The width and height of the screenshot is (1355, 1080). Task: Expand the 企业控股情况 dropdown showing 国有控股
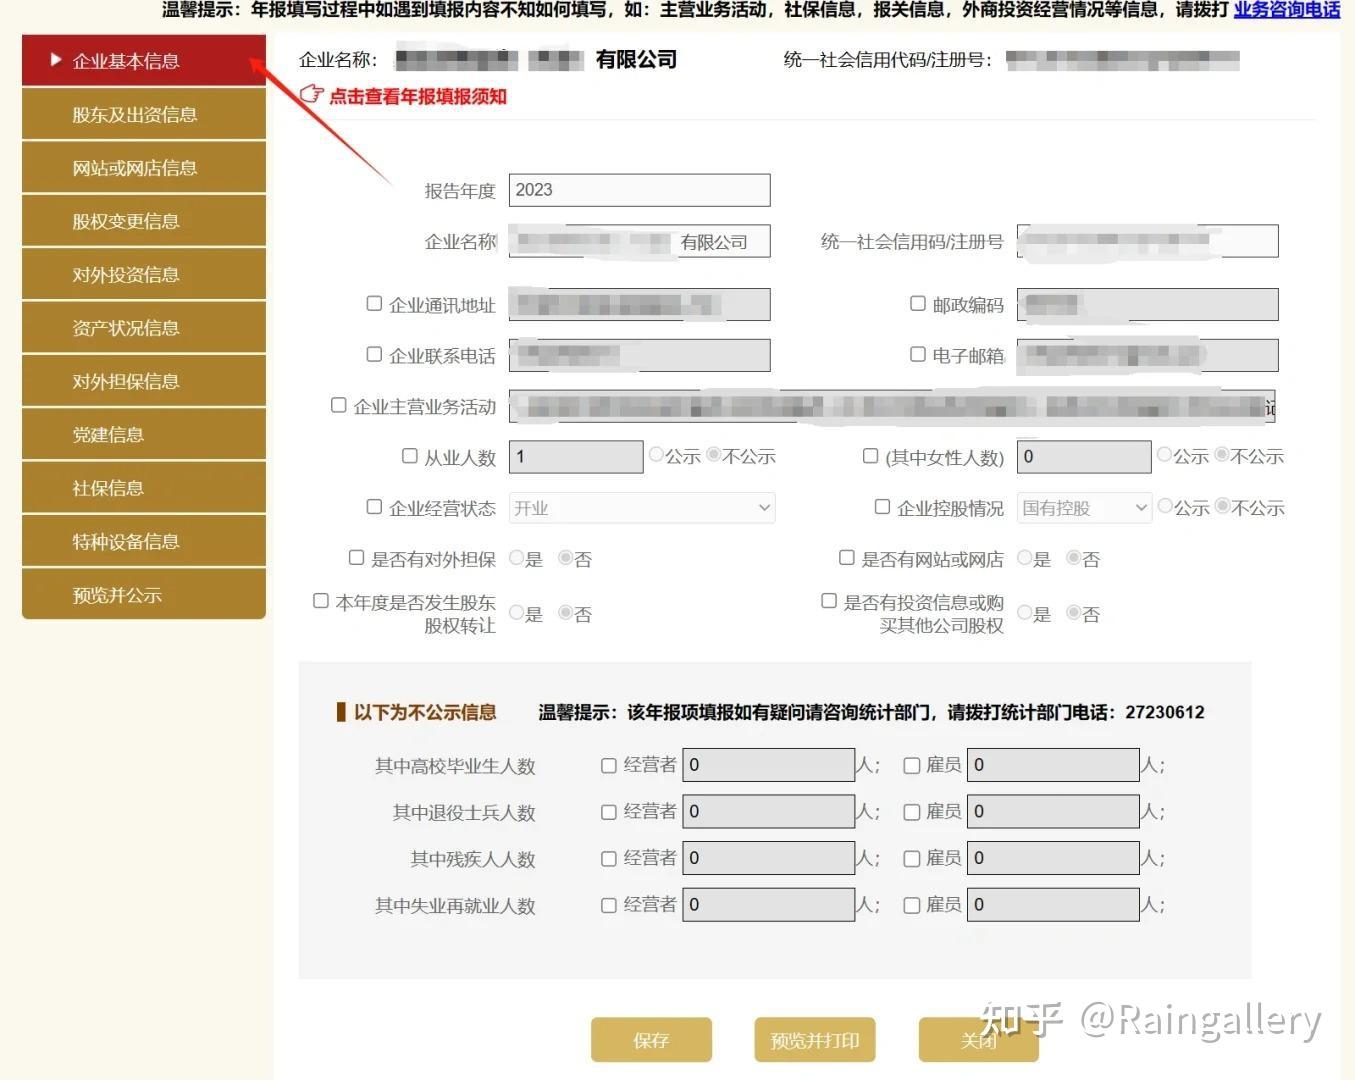click(x=1084, y=508)
